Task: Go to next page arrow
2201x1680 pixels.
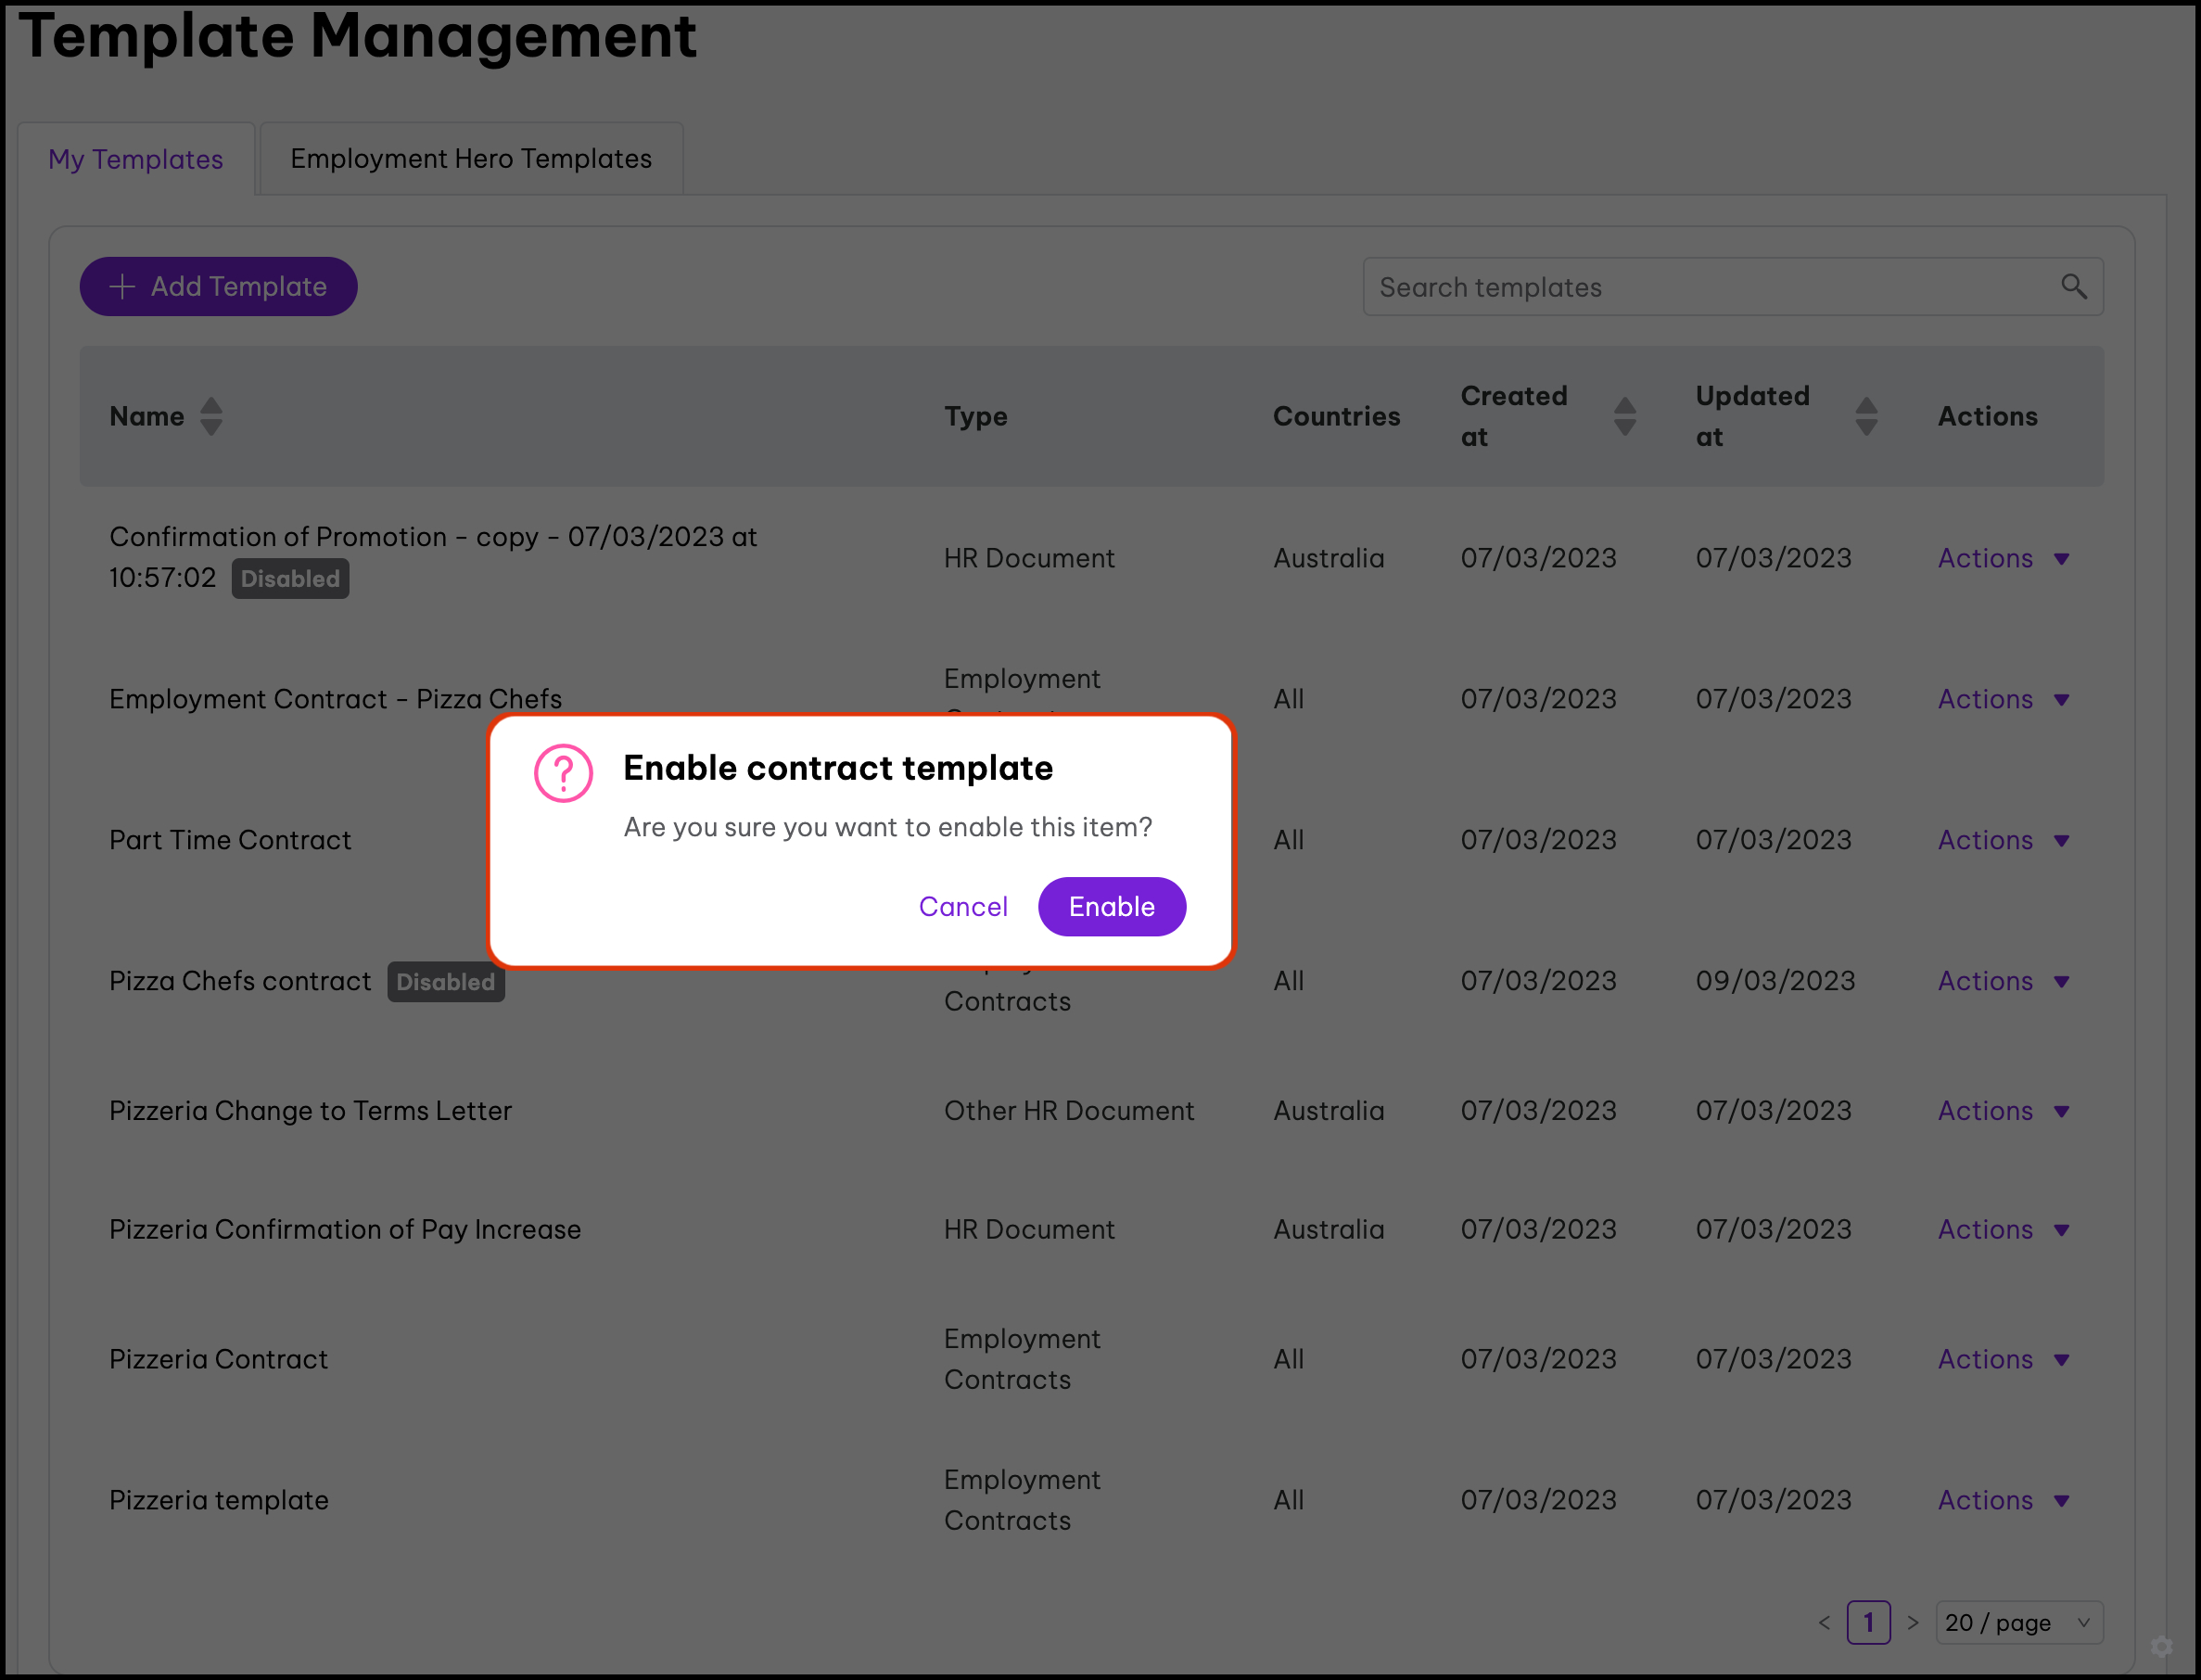Action: pyautogui.click(x=1913, y=1623)
